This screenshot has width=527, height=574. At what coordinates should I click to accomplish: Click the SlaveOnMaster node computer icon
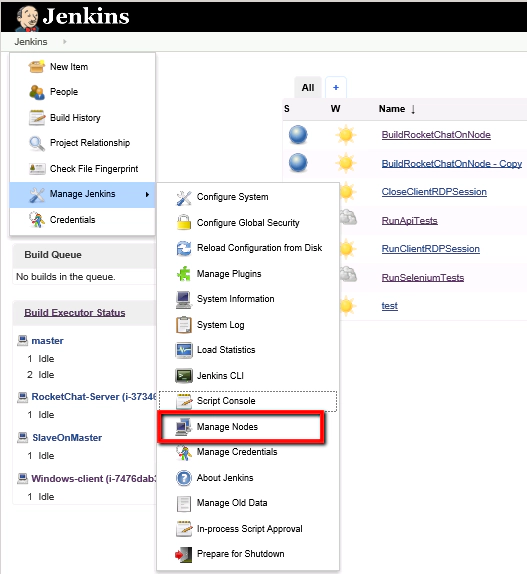click(23, 437)
